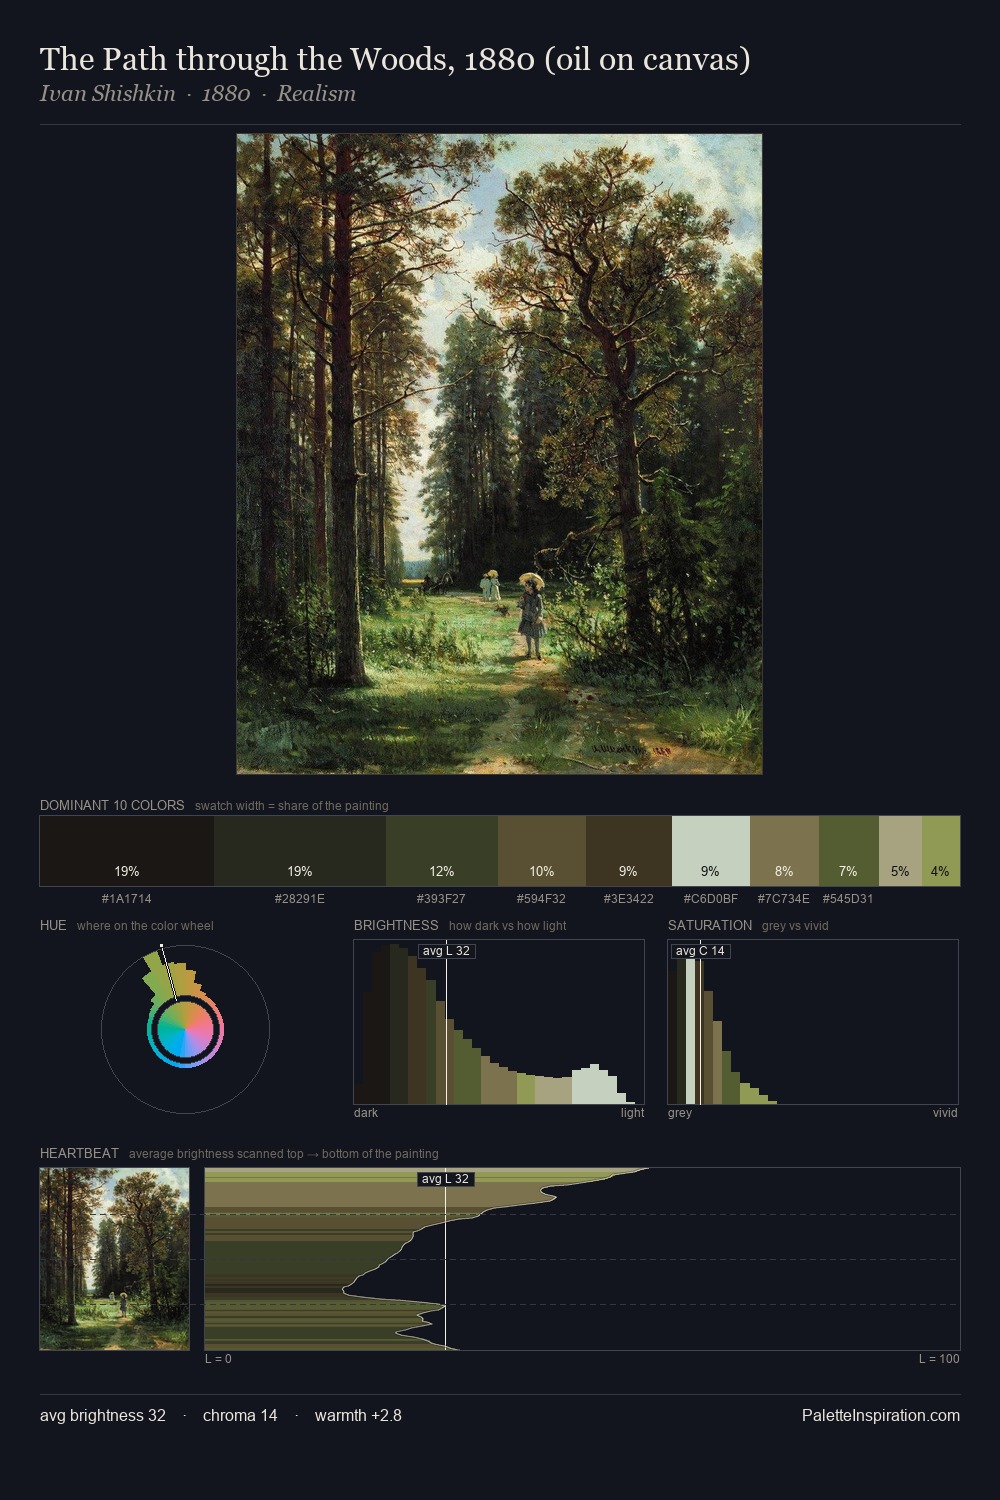Click the 'avg L 32' label in brightness chart
Screen dimensions: 1000x1500
(446, 951)
